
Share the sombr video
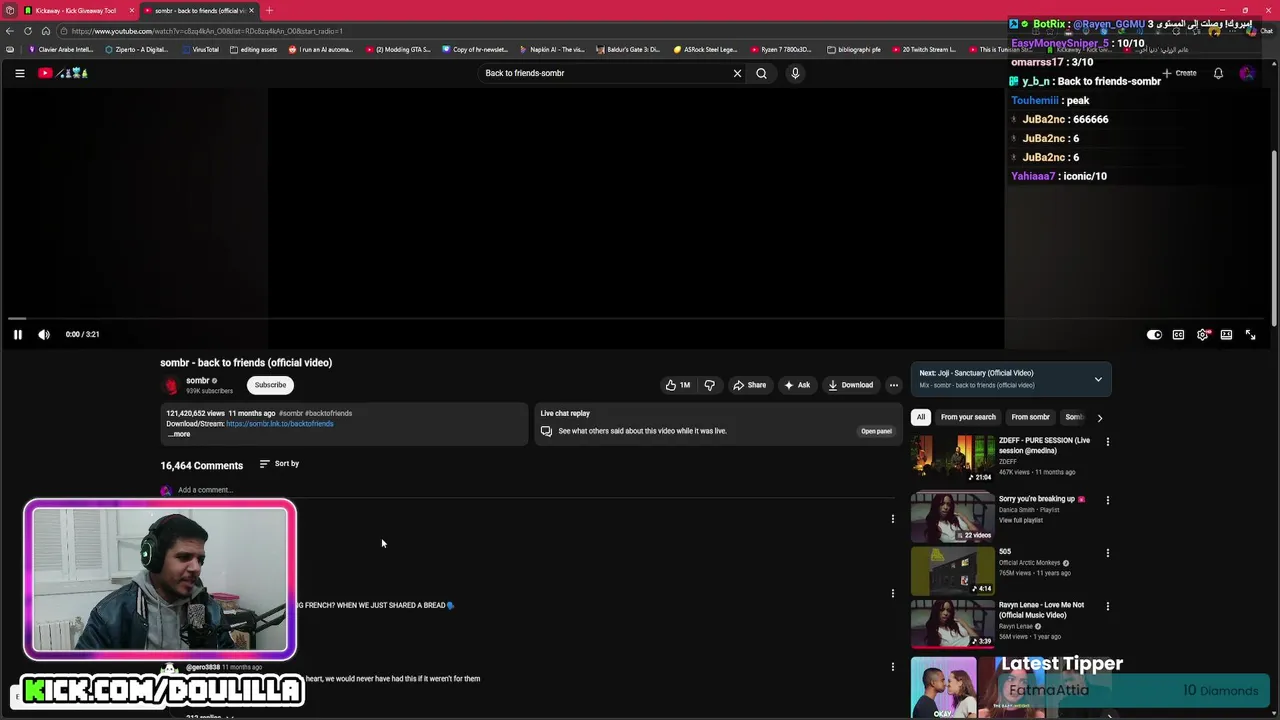click(750, 385)
